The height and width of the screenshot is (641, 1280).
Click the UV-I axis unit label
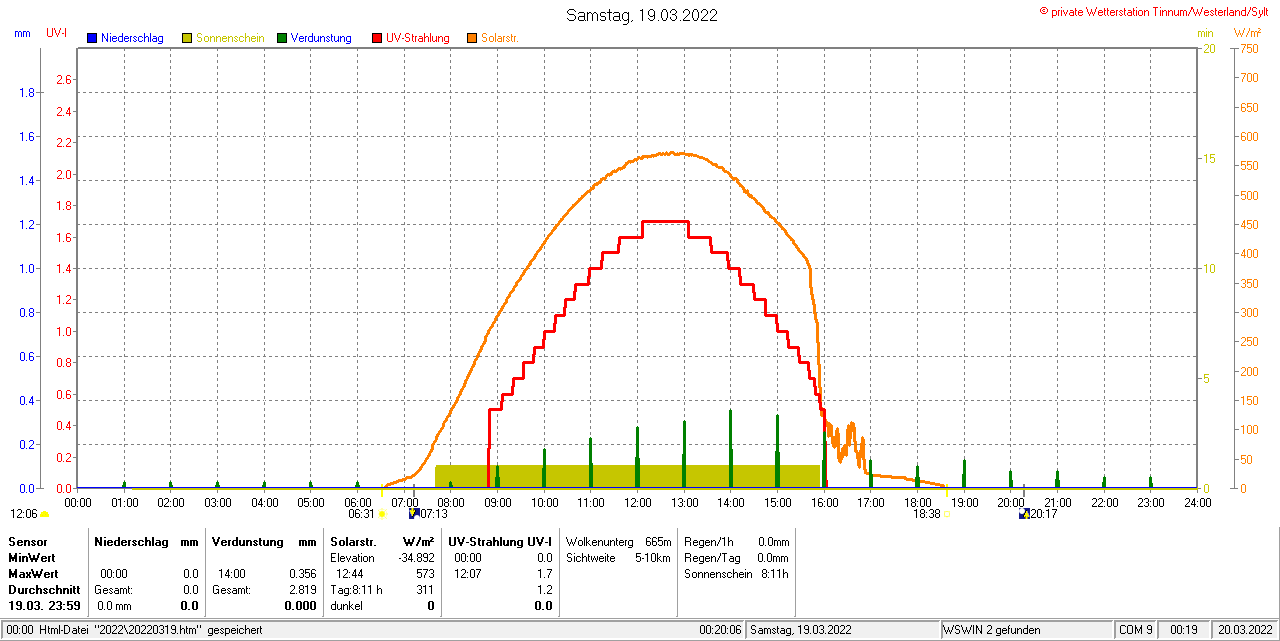click(x=56, y=33)
